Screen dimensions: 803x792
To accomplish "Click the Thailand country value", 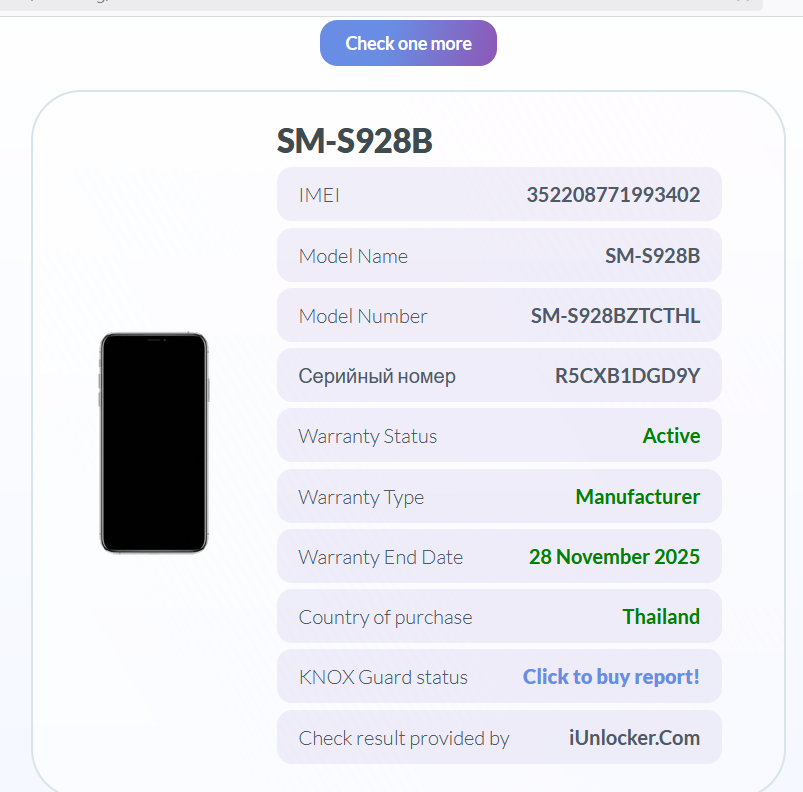I will [661, 616].
